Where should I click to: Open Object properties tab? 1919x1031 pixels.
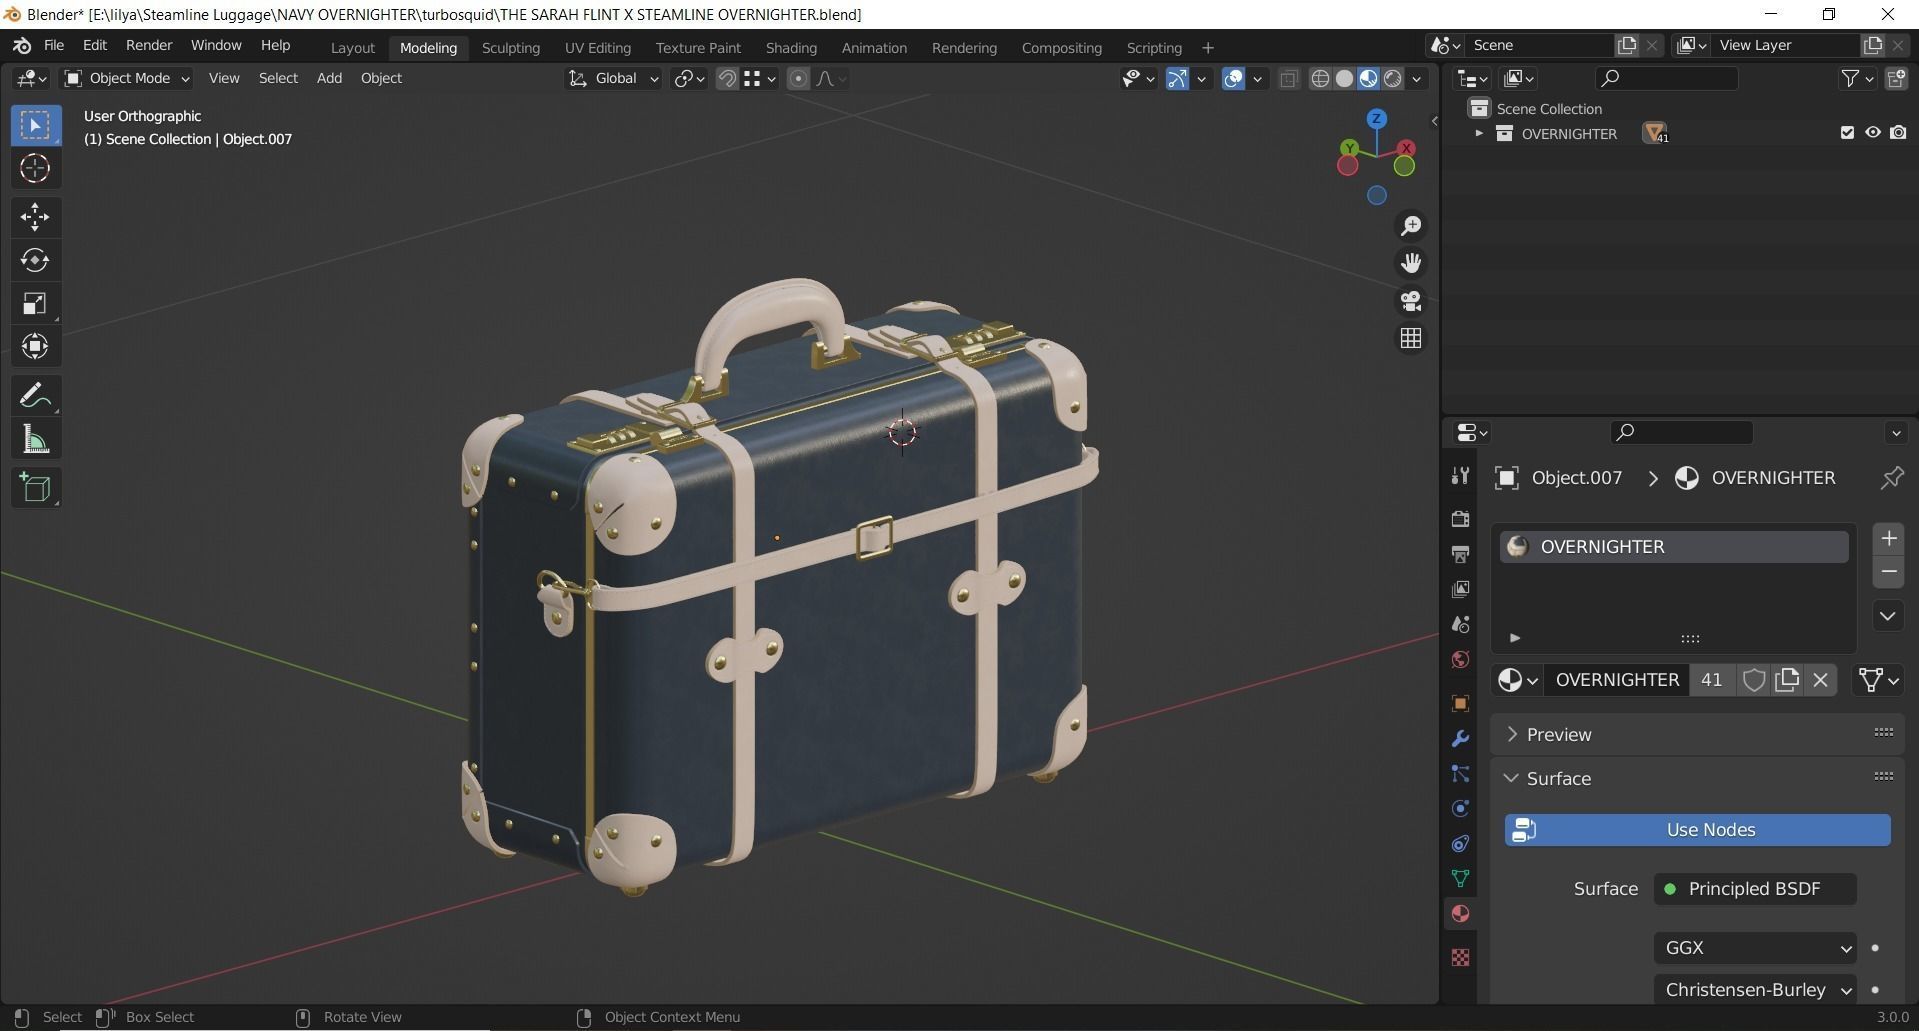tap(1460, 703)
